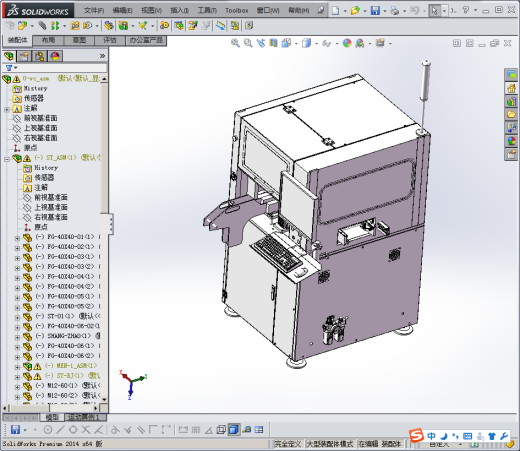This screenshot has width=520, height=451.
Task: Open the DisplayManager color ball tab
Action: tap(55, 56)
